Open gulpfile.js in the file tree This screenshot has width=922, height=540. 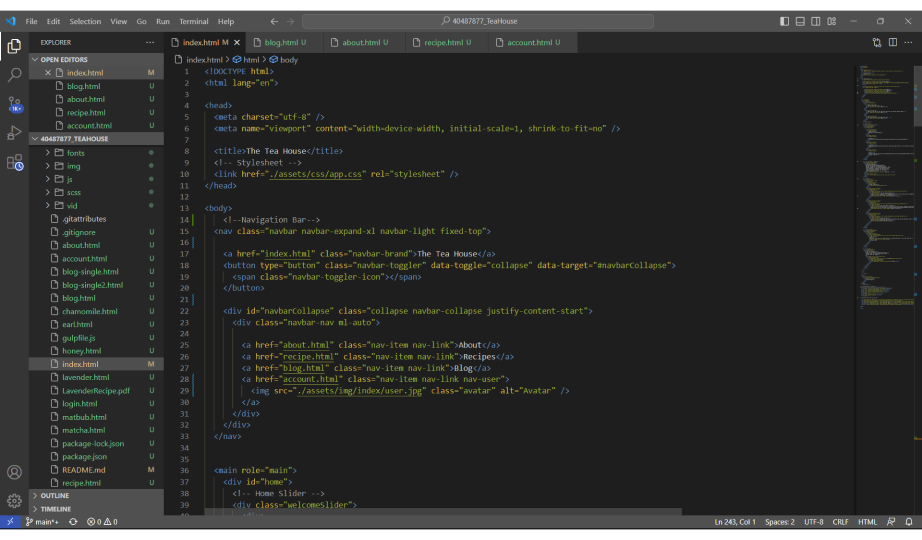pos(79,338)
